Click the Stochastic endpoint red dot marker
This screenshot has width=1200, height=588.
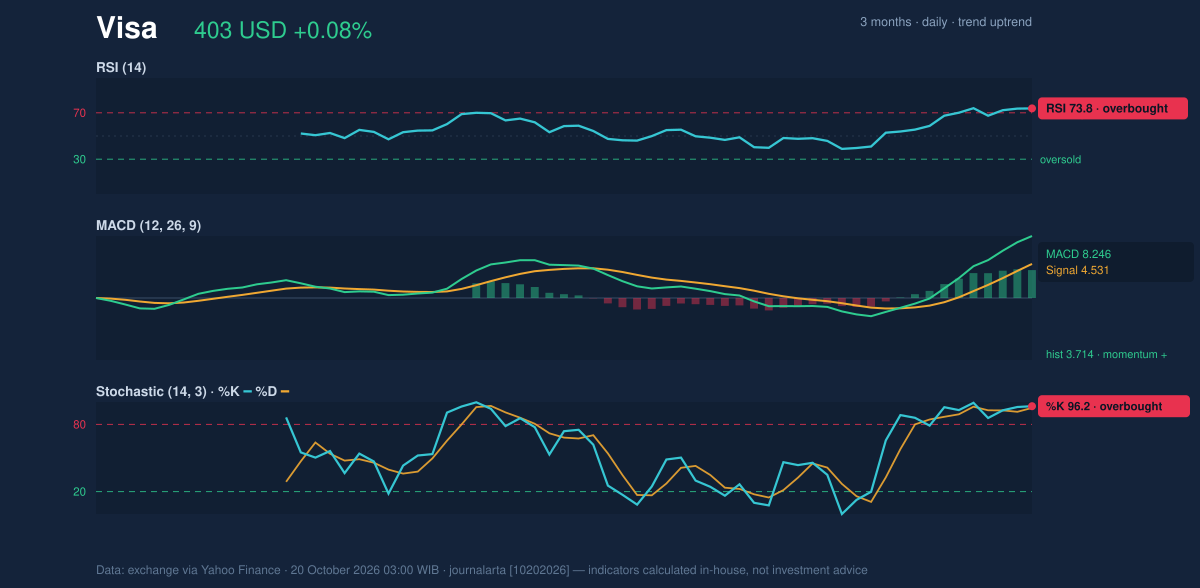(1032, 406)
